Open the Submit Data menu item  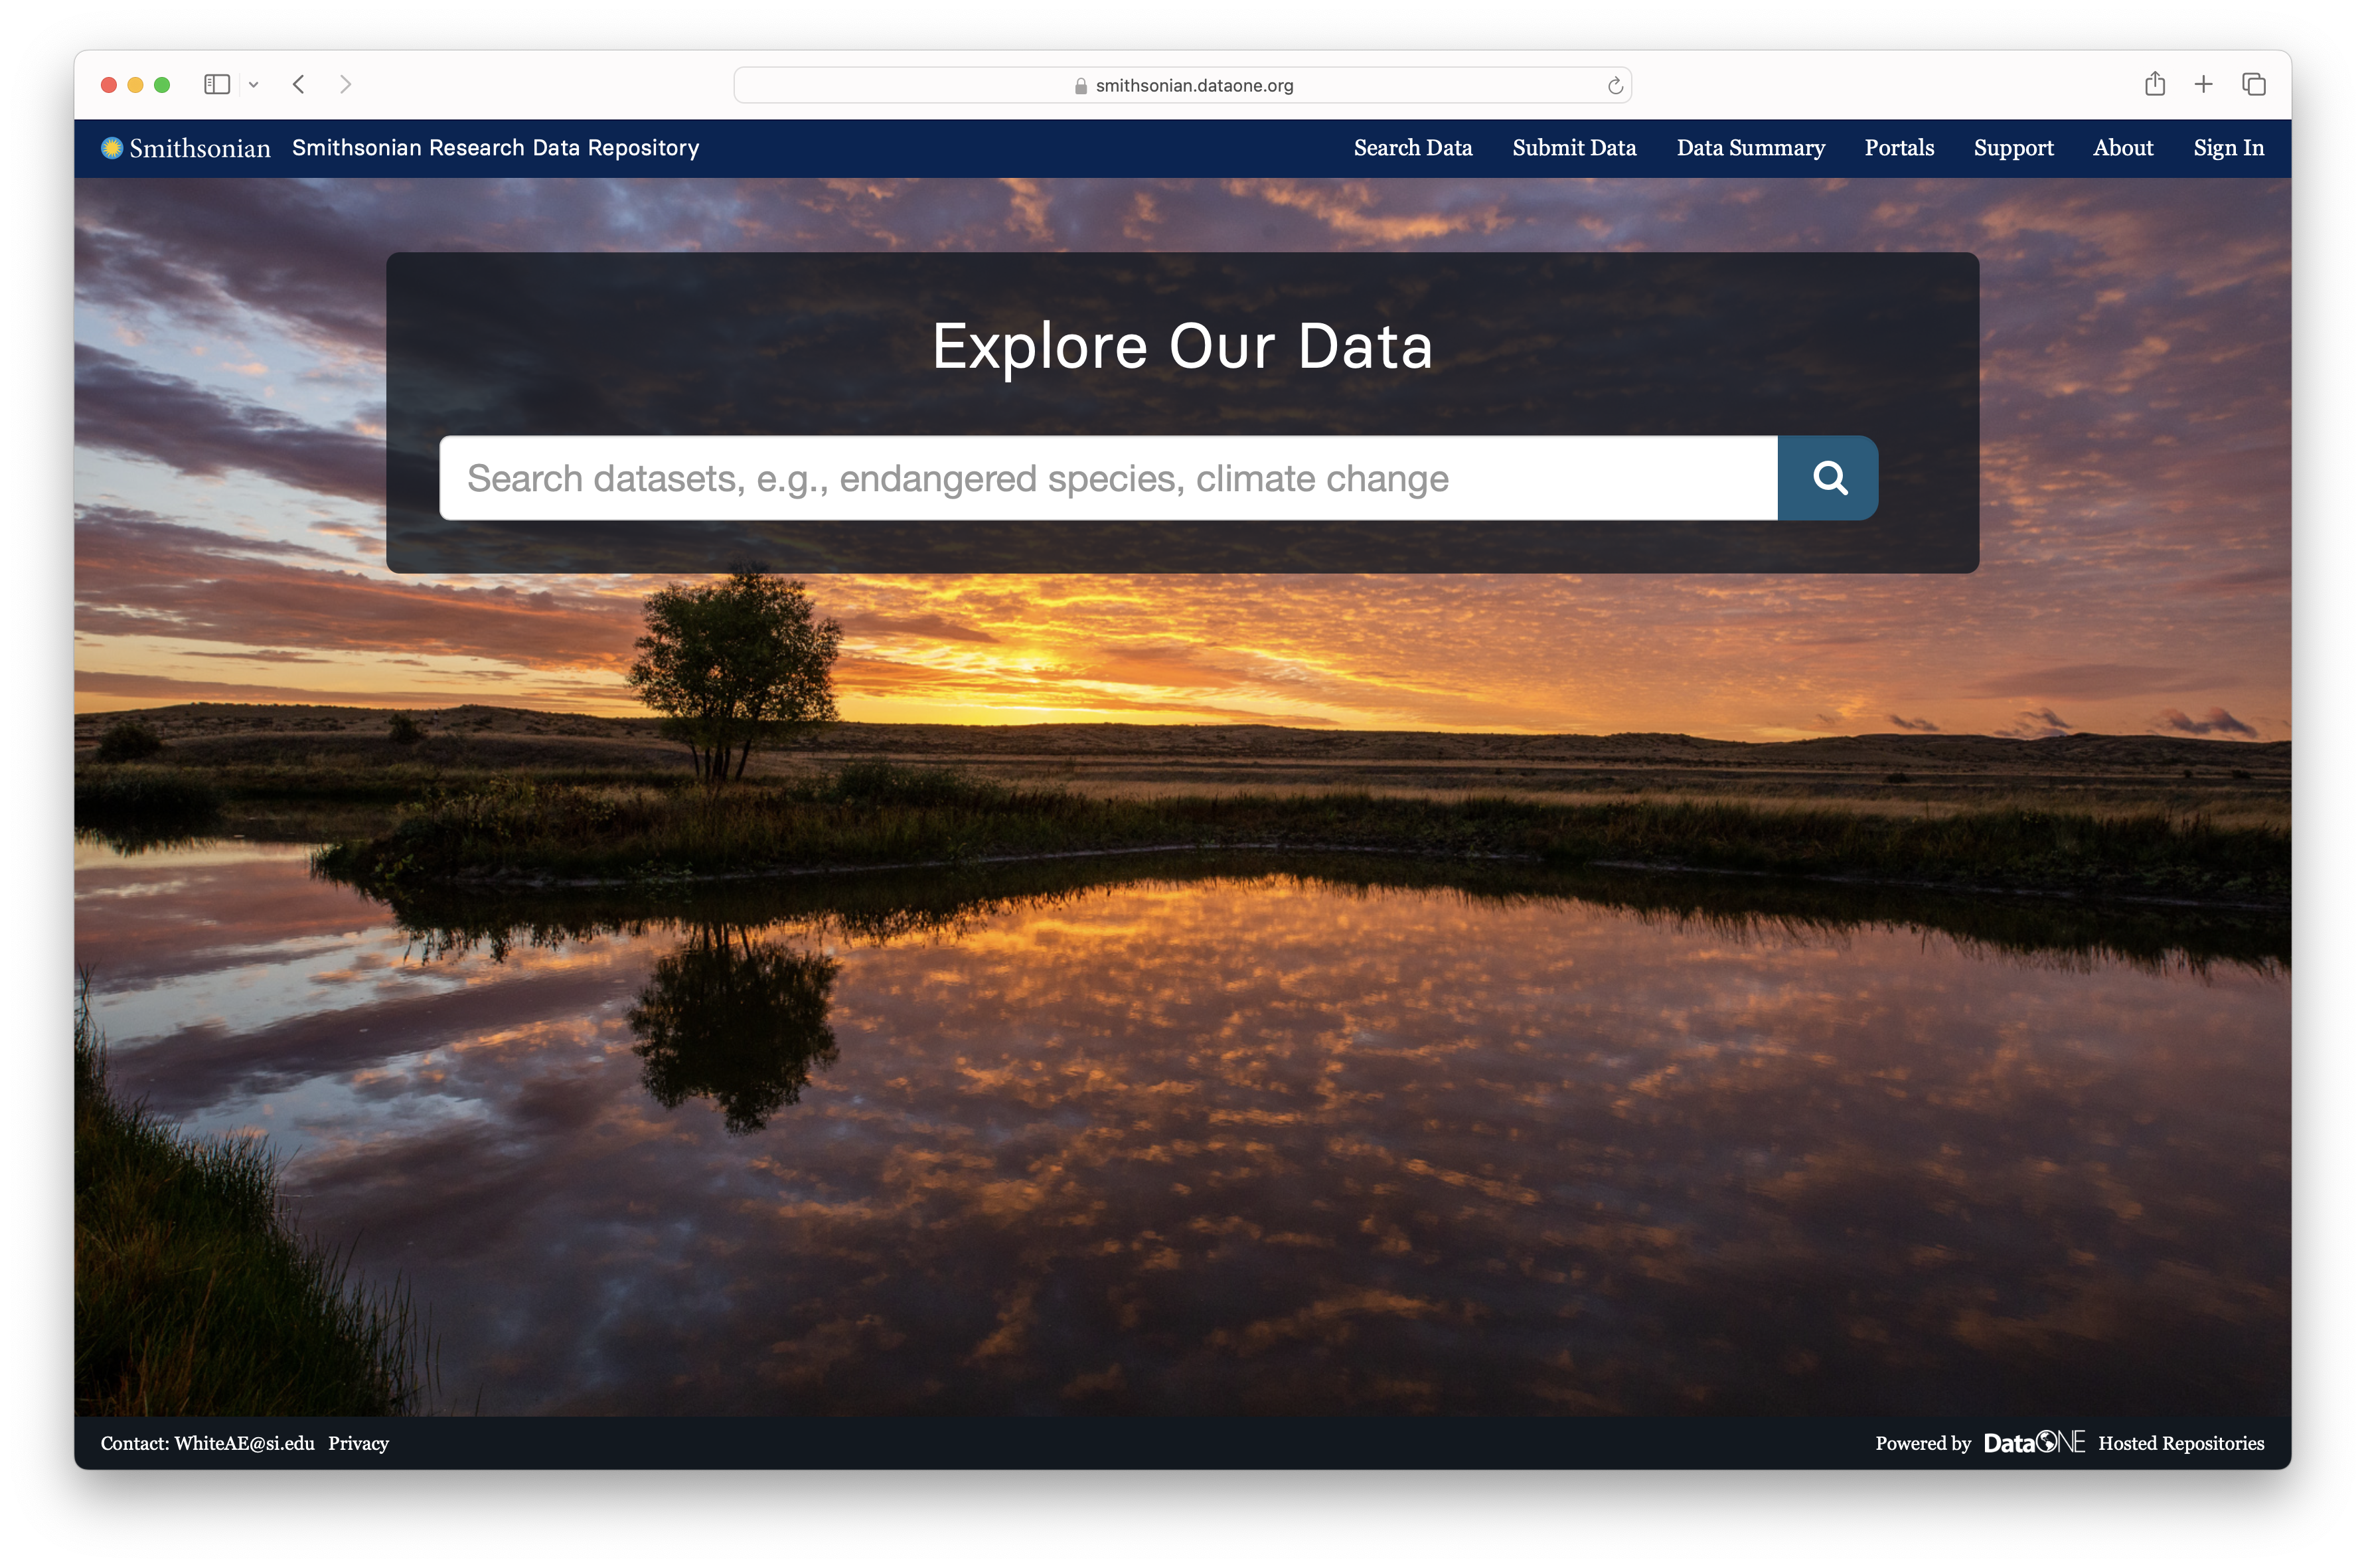(x=1574, y=148)
